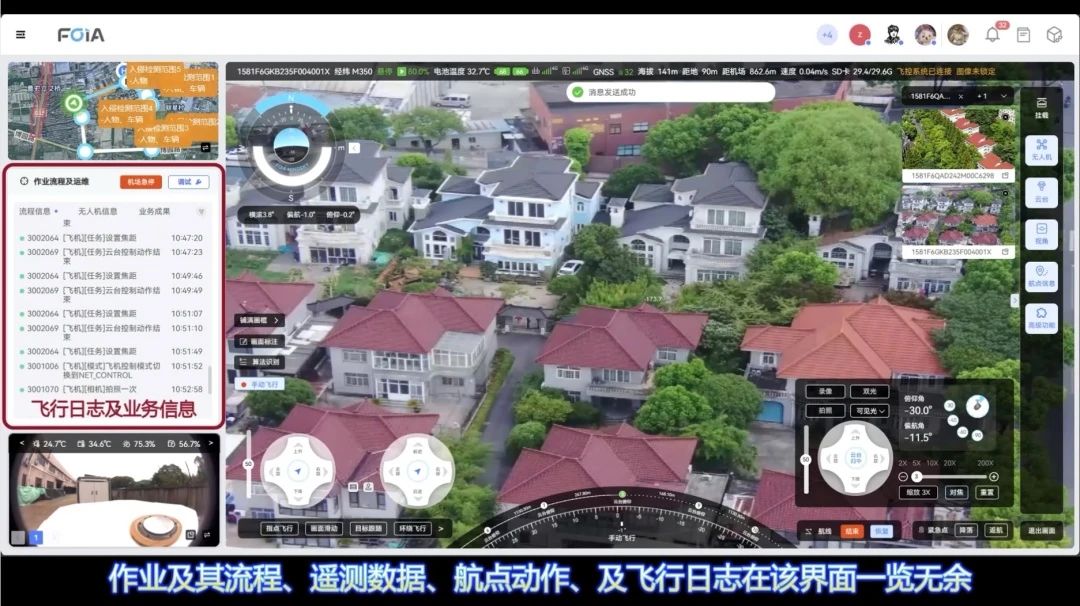Image resolution: width=1080 pixels, height=606 pixels.
Task: Switch to the 无人机信息 tab
Action: (97, 212)
